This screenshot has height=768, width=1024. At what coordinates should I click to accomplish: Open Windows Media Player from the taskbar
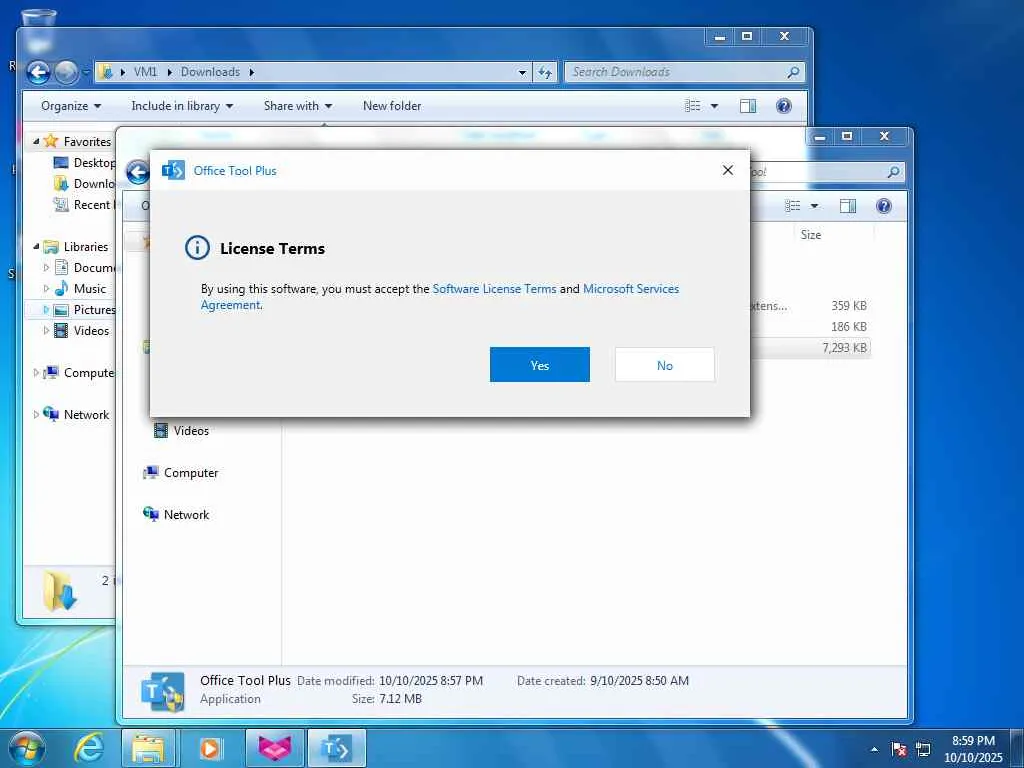click(x=210, y=748)
